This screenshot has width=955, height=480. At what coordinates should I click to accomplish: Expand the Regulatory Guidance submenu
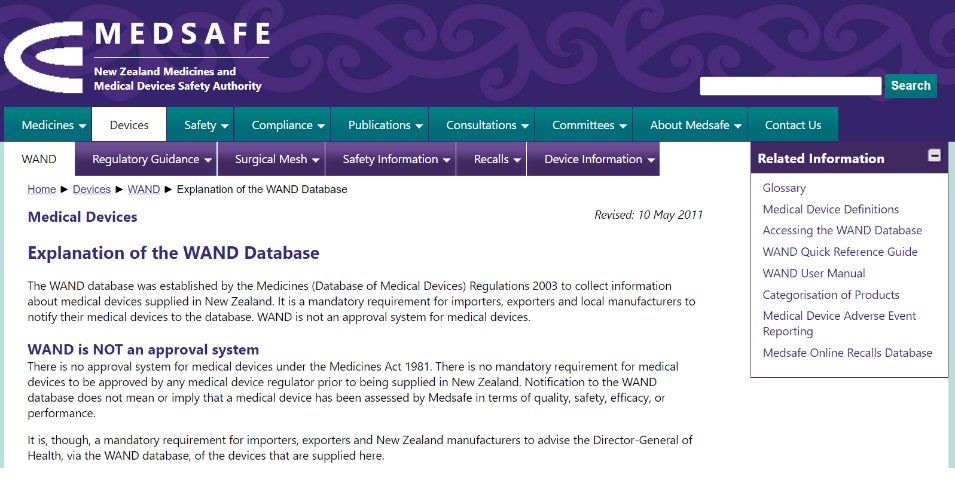152,159
